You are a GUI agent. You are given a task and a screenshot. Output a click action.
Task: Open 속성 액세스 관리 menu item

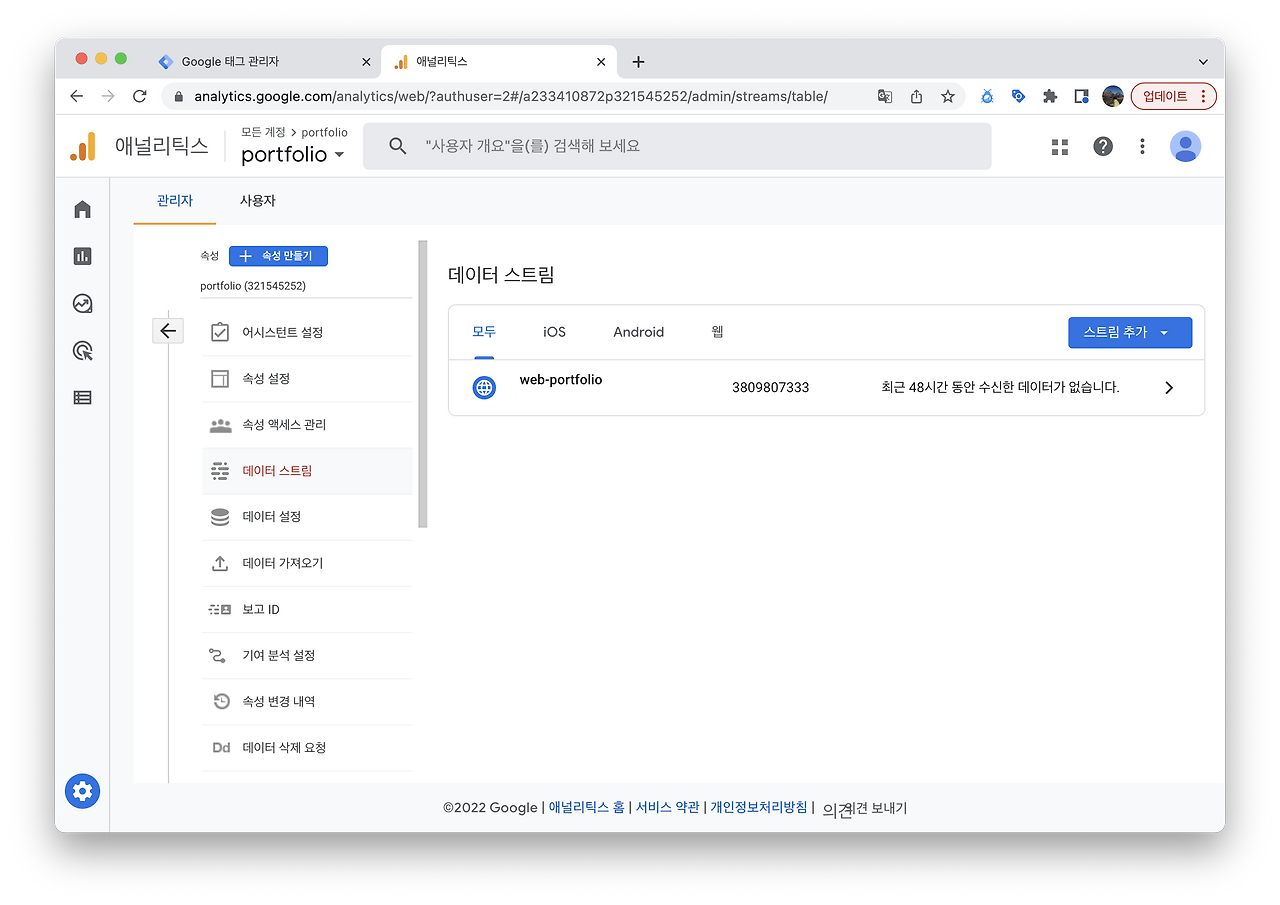tap(307, 425)
